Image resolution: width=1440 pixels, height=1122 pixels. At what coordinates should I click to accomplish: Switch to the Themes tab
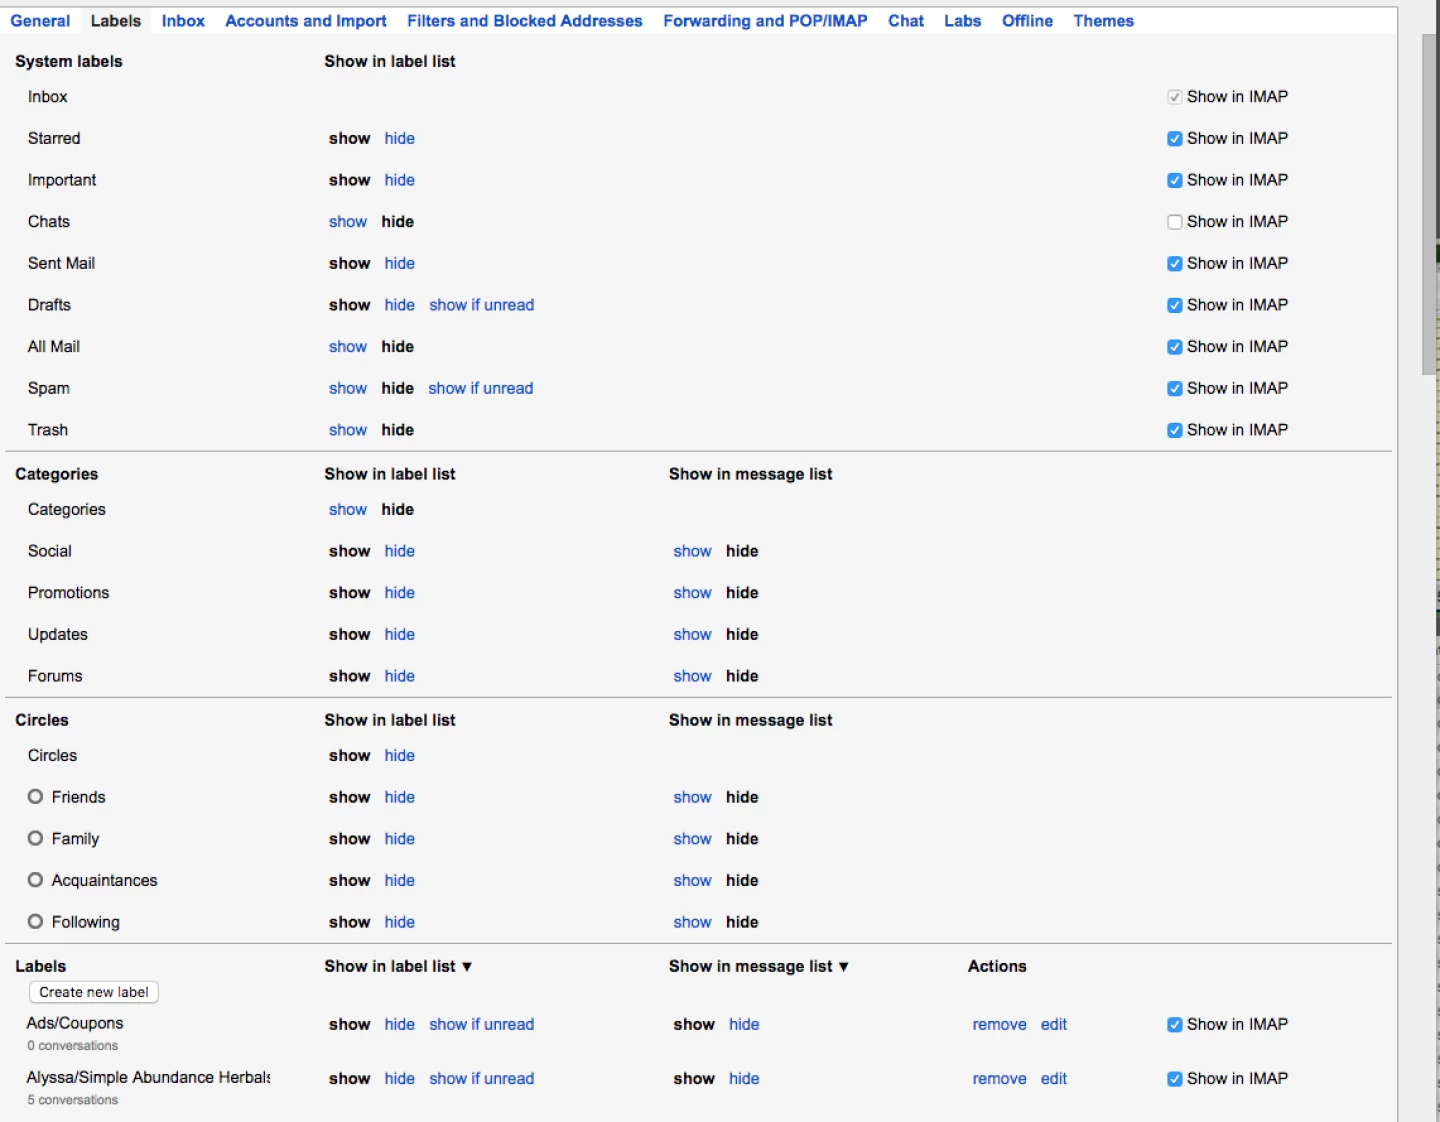[1103, 20]
